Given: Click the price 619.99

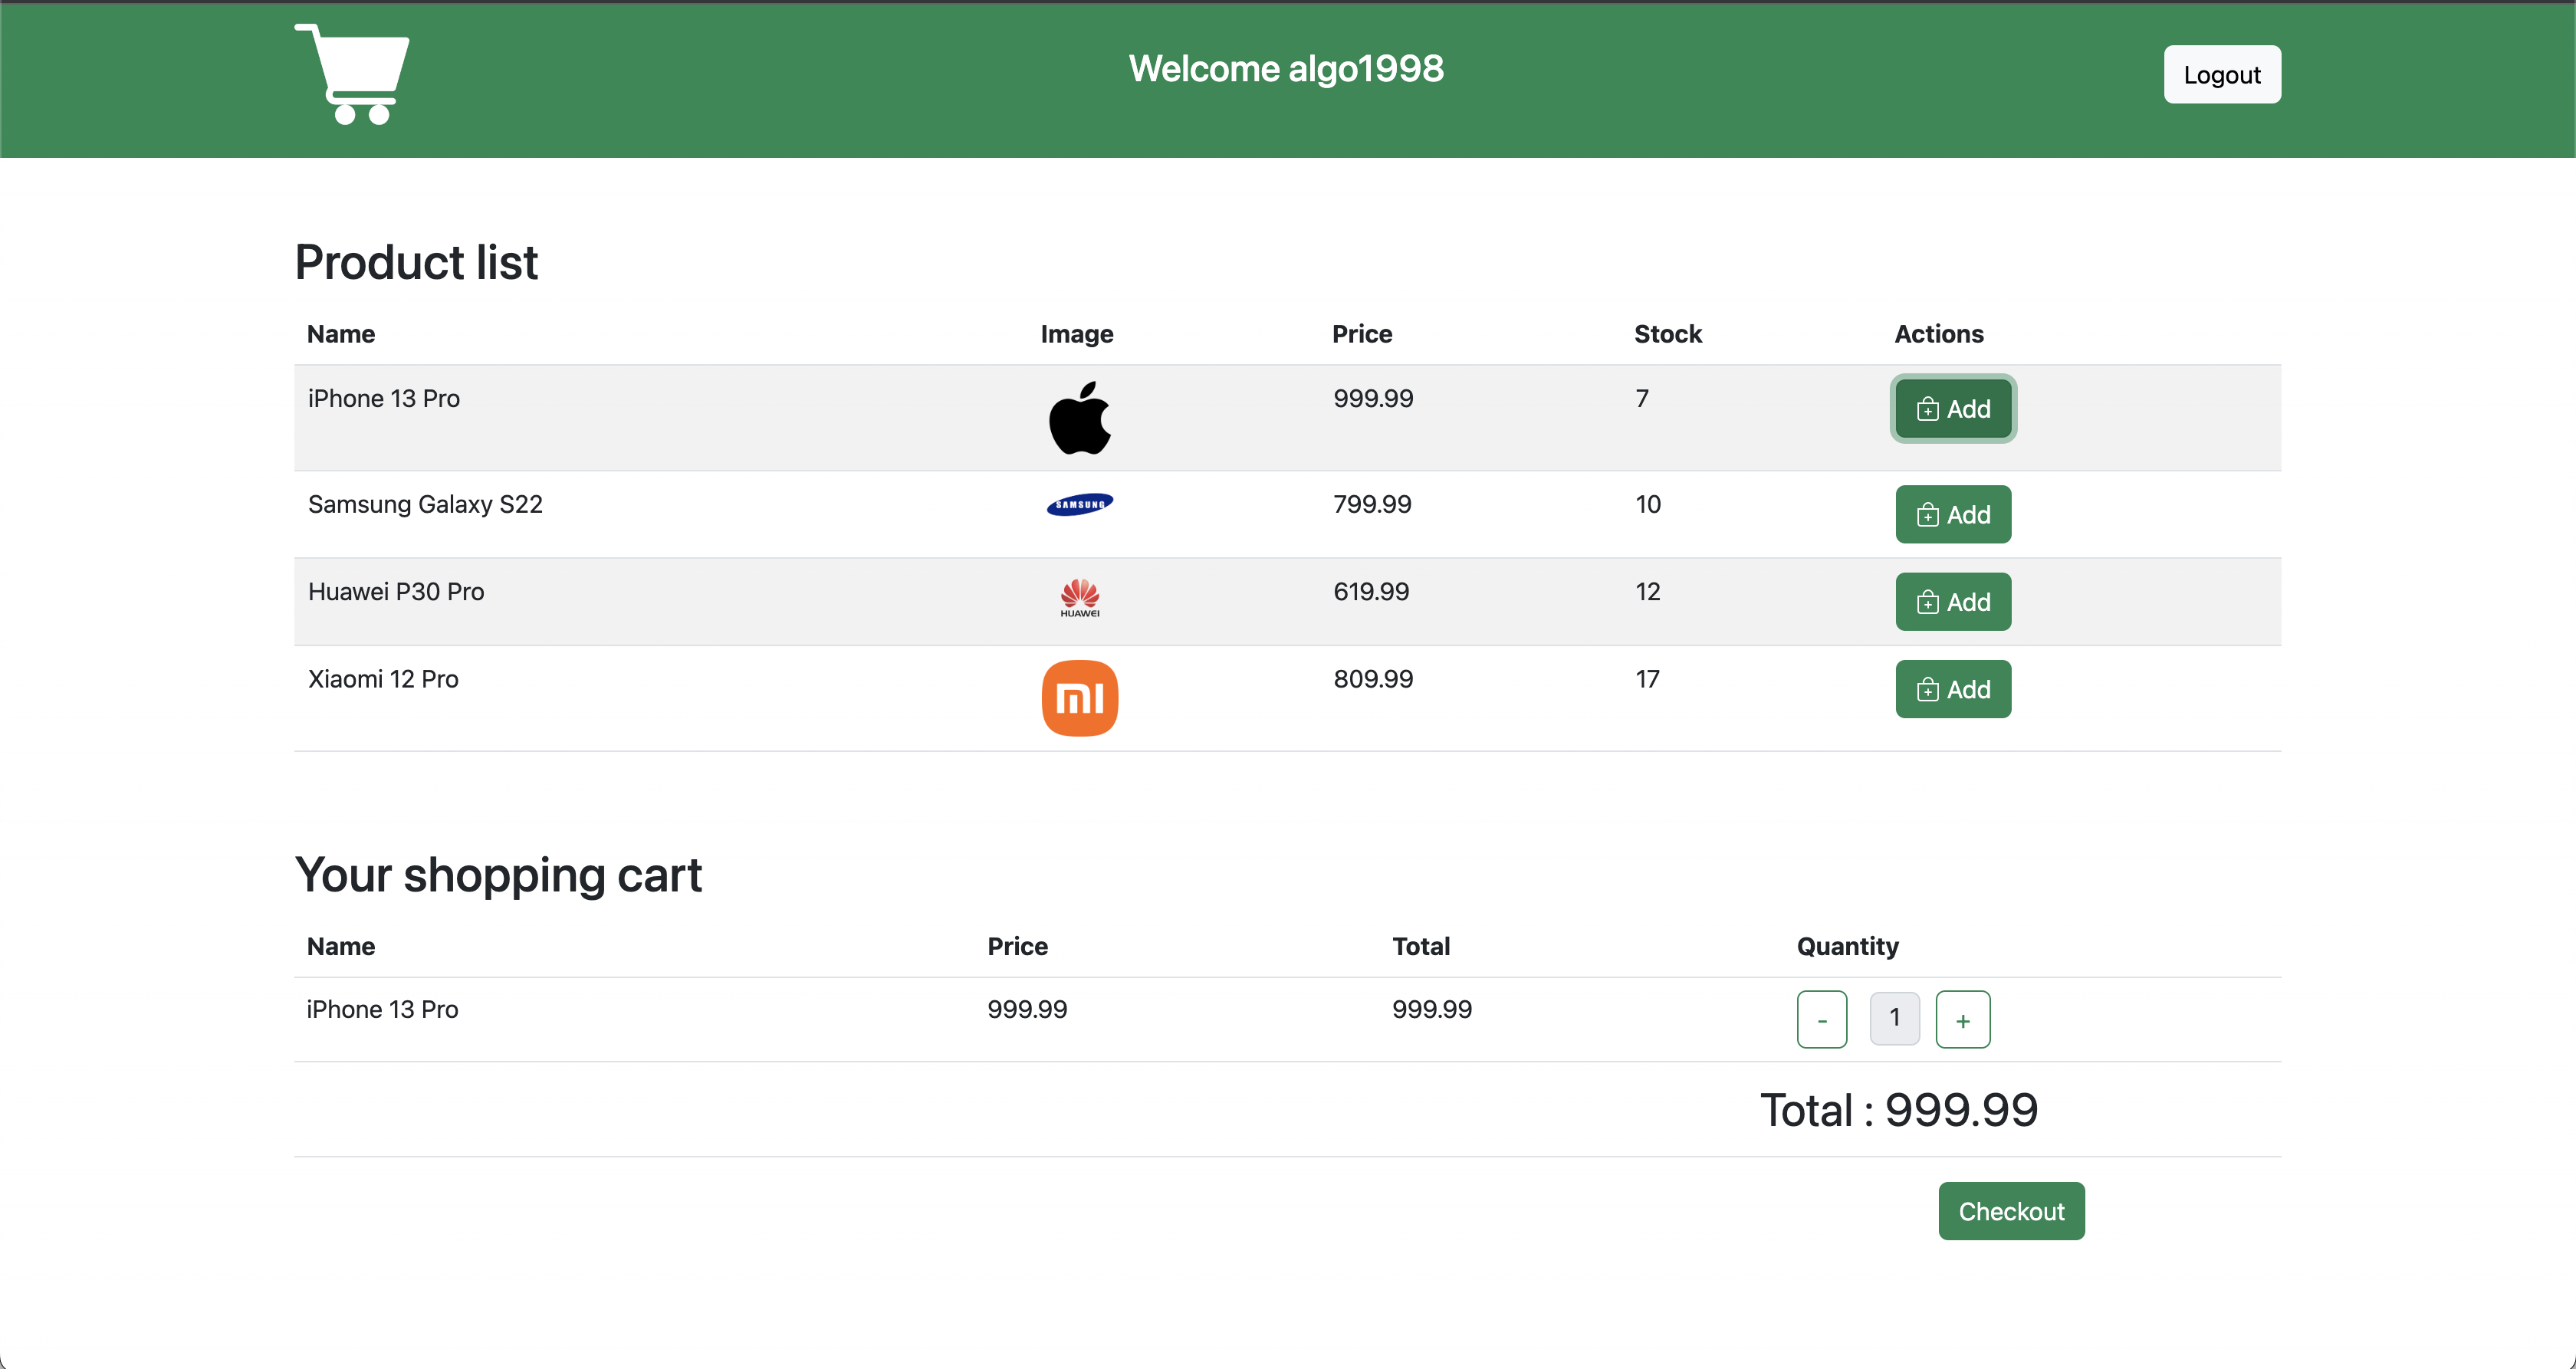Looking at the screenshot, I should coord(1371,592).
